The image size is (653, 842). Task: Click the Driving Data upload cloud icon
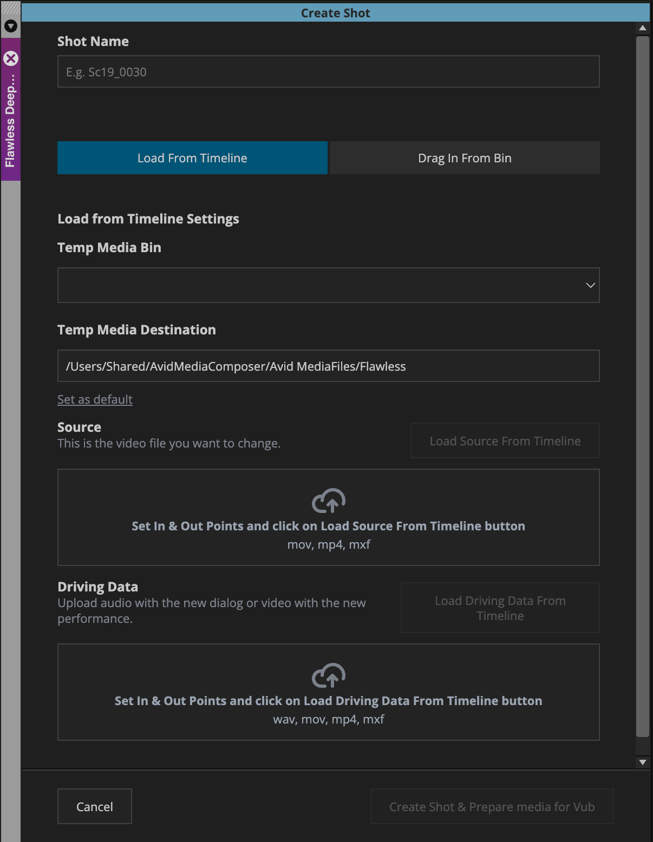pyautogui.click(x=328, y=676)
